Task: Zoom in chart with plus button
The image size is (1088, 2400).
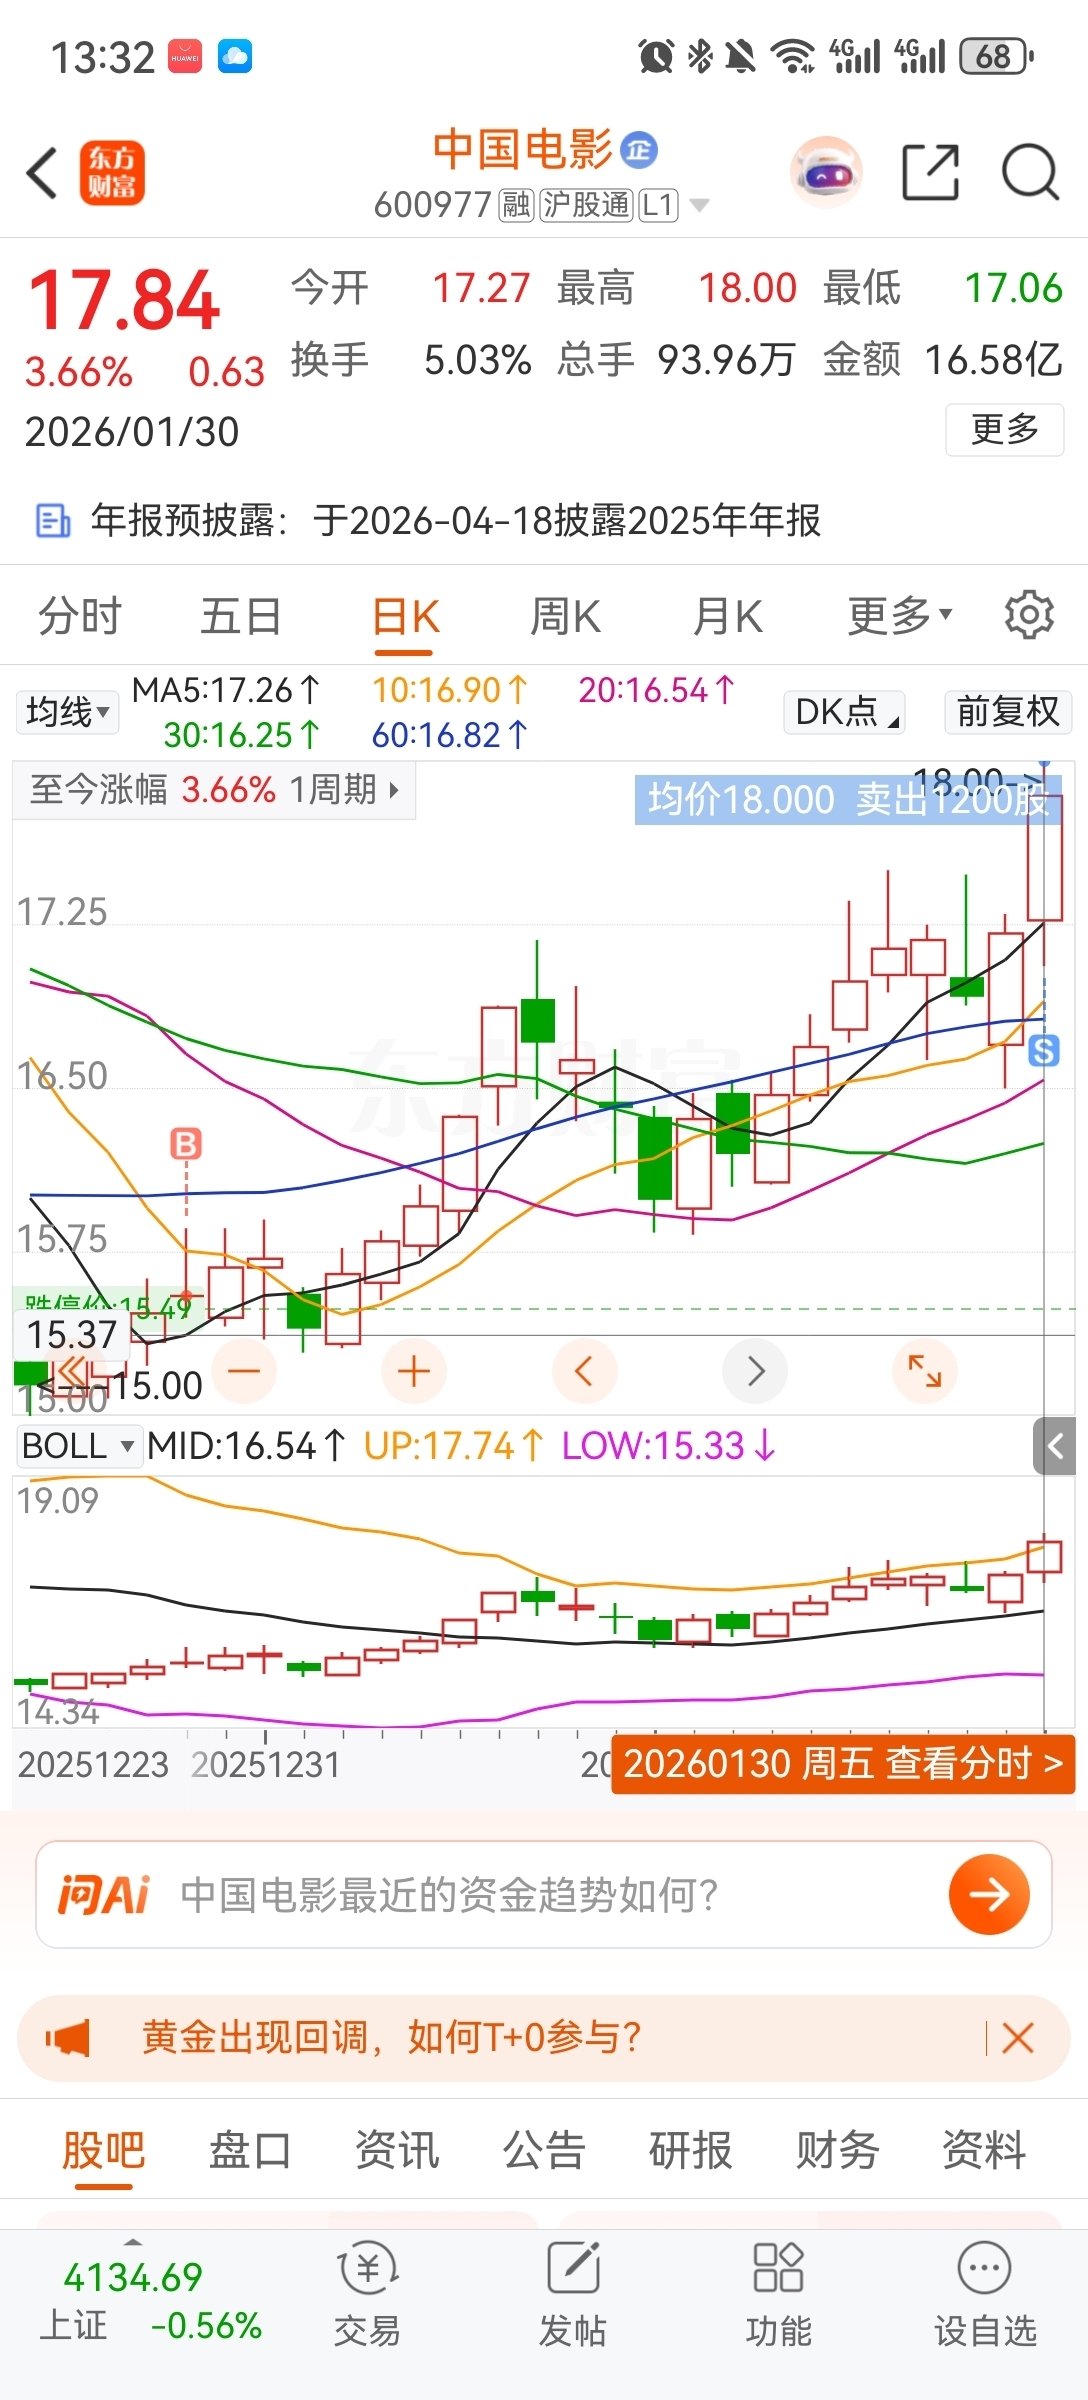Action: click(x=414, y=1370)
